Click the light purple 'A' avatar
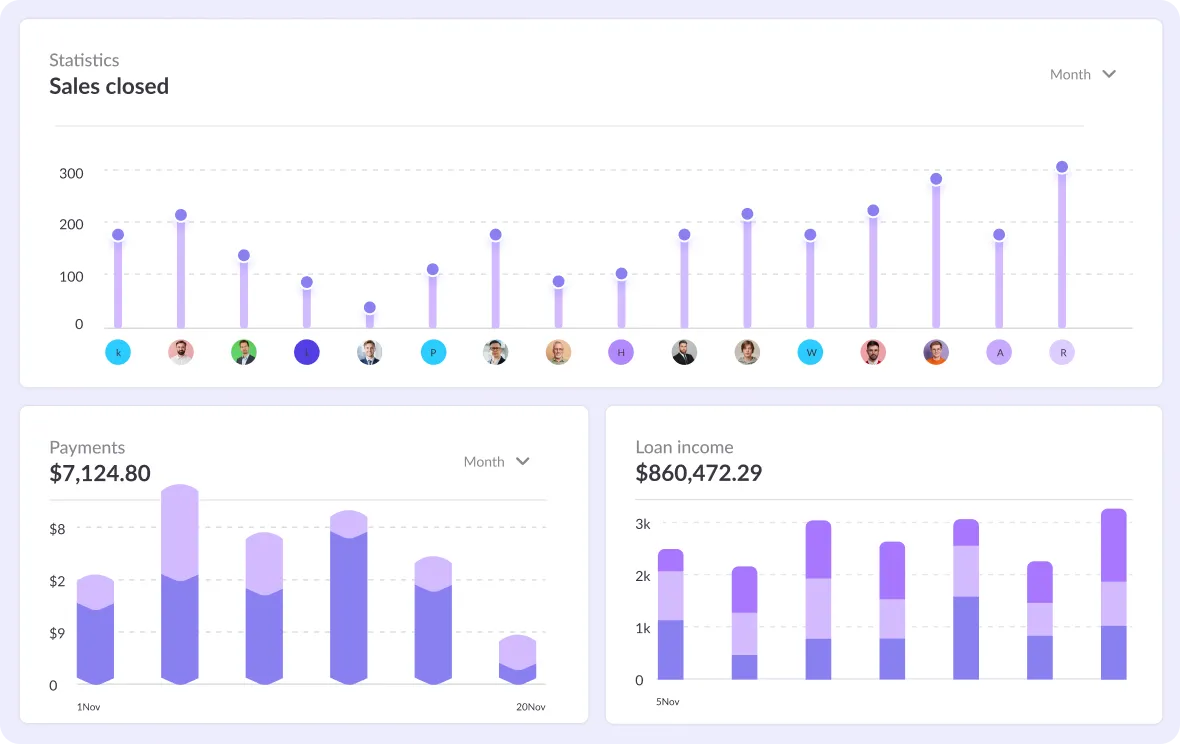Image resolution: width=1180 pixels, height=744 pixels. click(999, 352)
